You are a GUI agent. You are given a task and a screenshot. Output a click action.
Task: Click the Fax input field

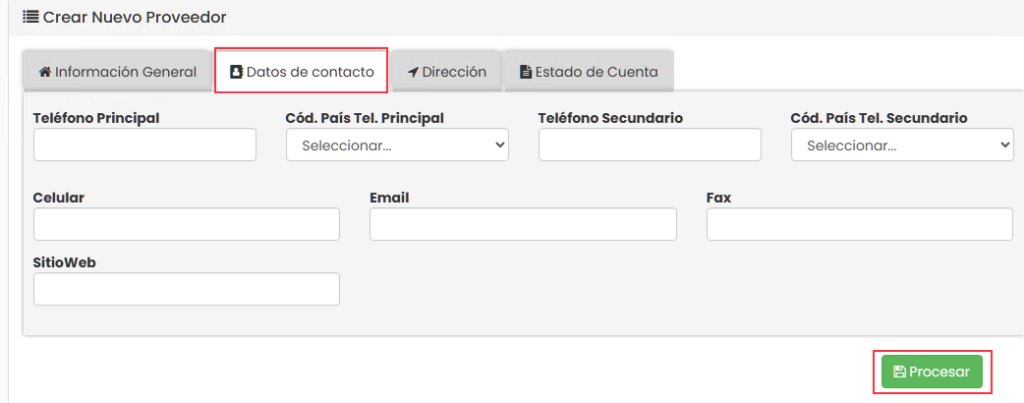859,224
